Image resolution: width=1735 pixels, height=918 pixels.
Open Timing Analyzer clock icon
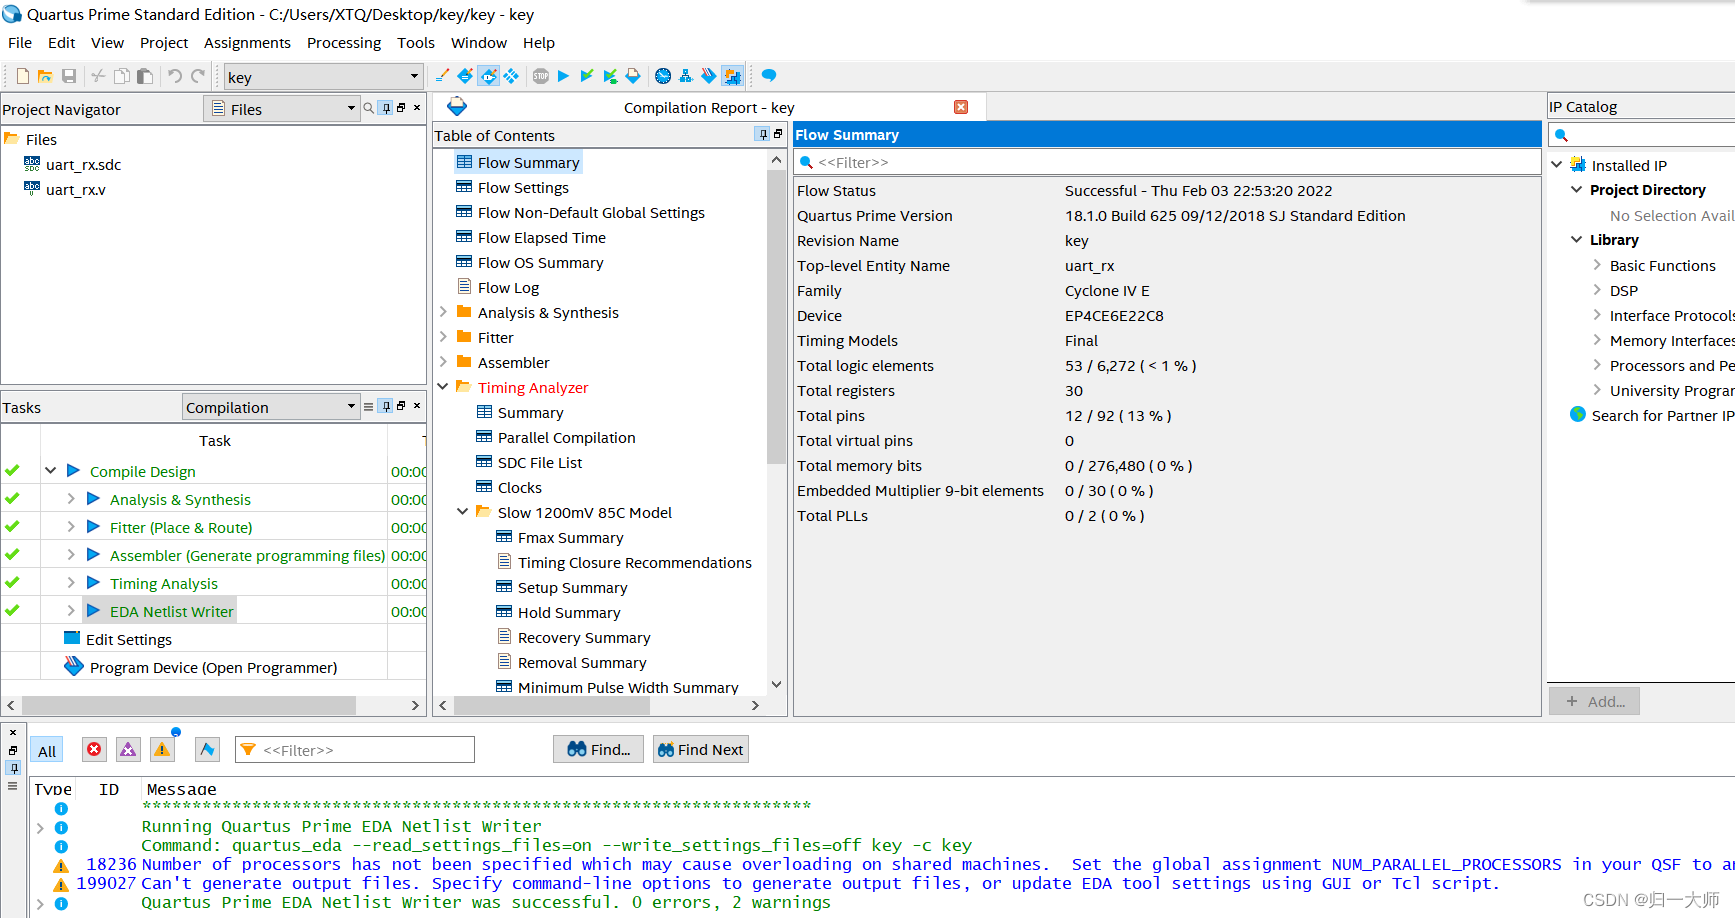click(663, 76)
